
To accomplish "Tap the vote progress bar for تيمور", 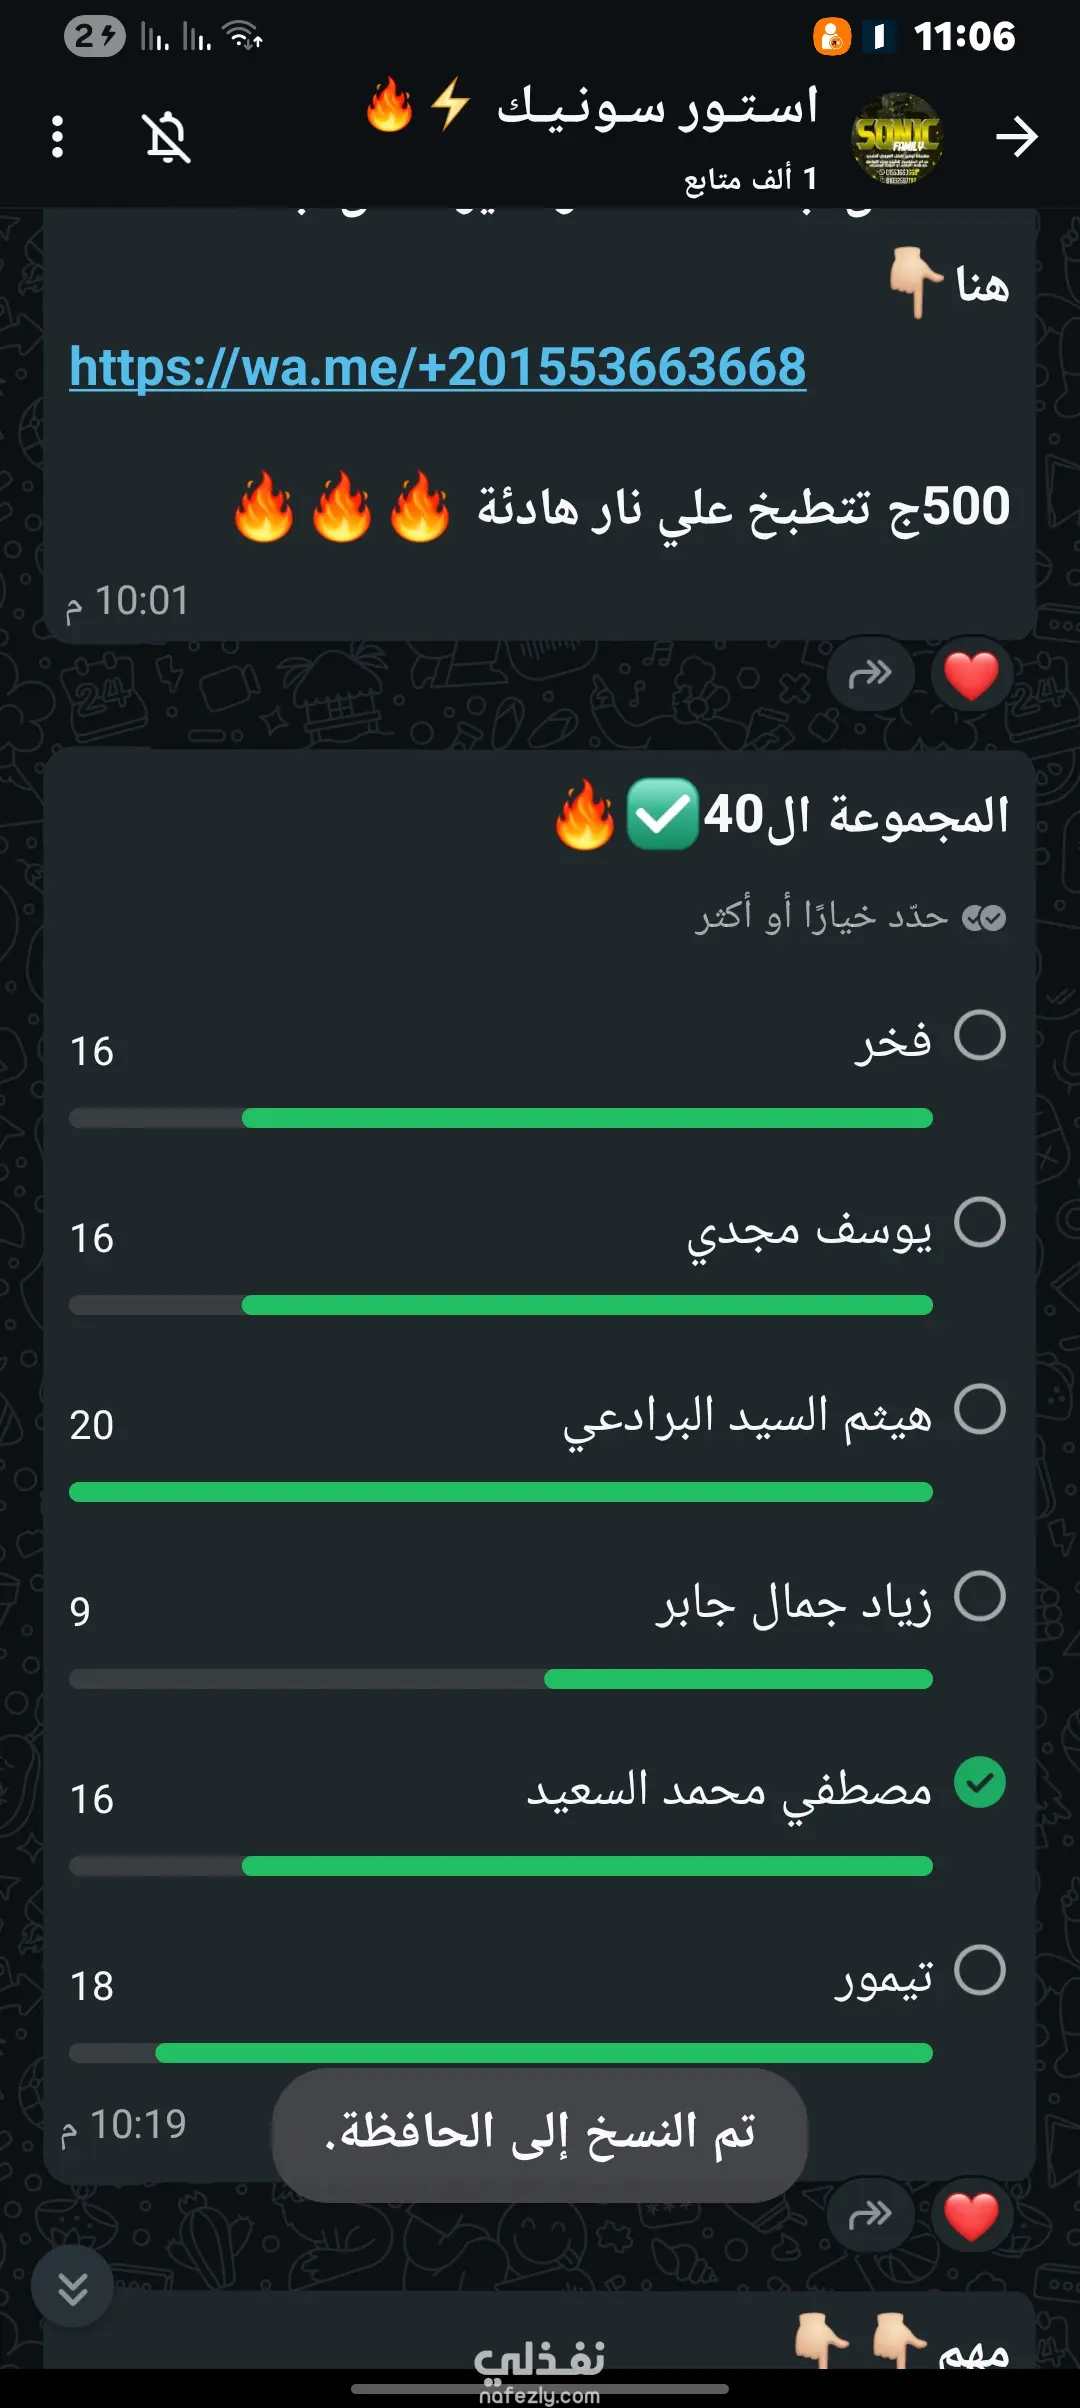I will pyautogui.click(x=500, y=2053).
